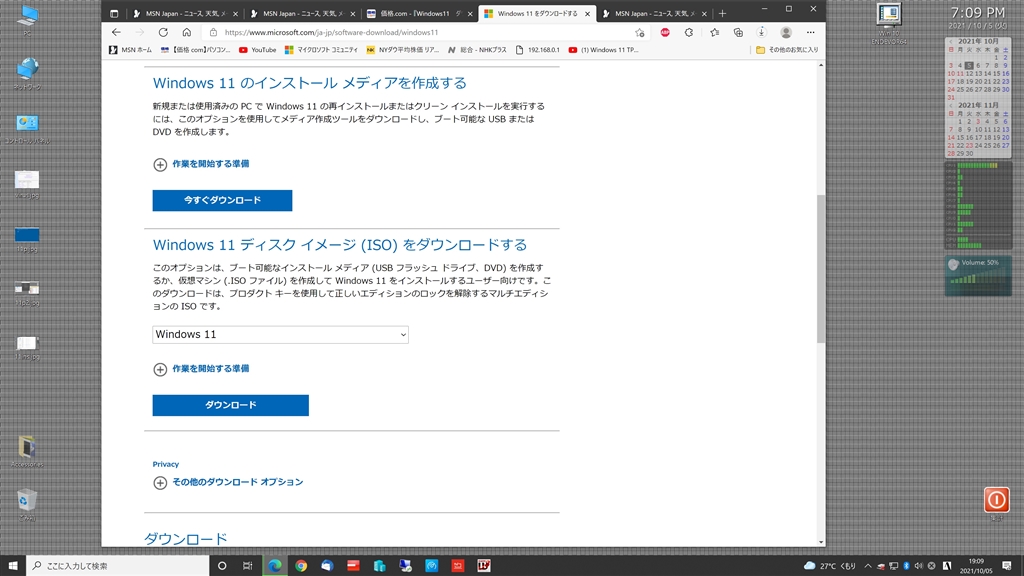Viewport: 1024px width, 576px height.
Task: Reload the current page
Action: click(x=163, y=32)
